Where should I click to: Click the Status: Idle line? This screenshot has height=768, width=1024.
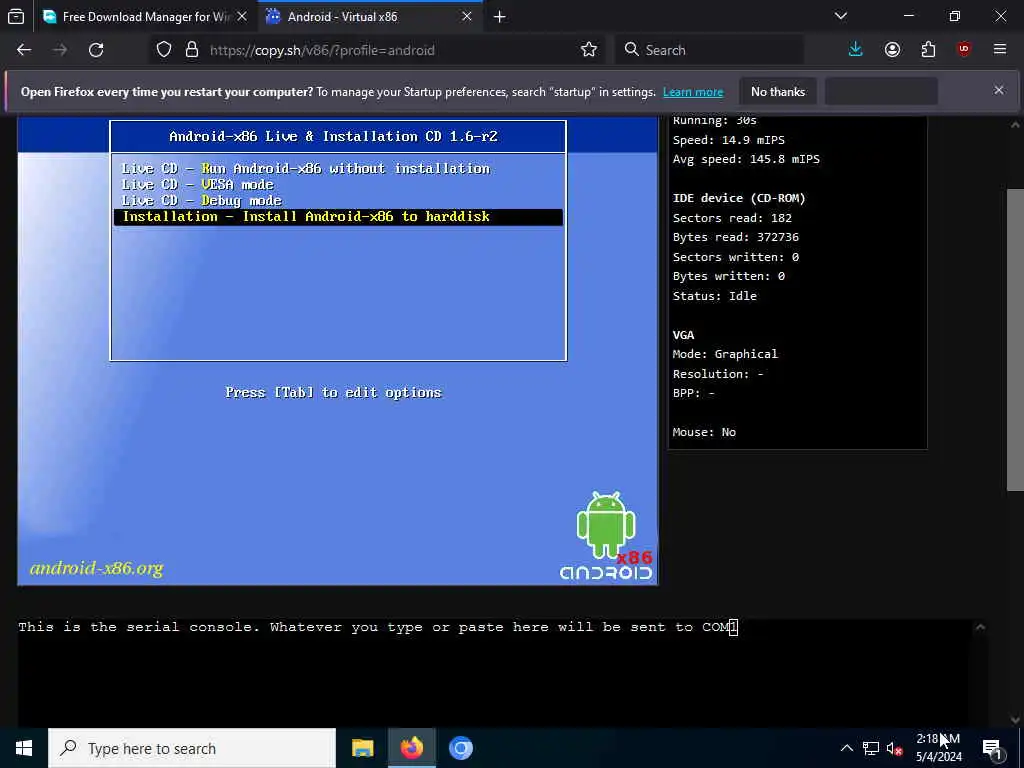tap(714, 296)
